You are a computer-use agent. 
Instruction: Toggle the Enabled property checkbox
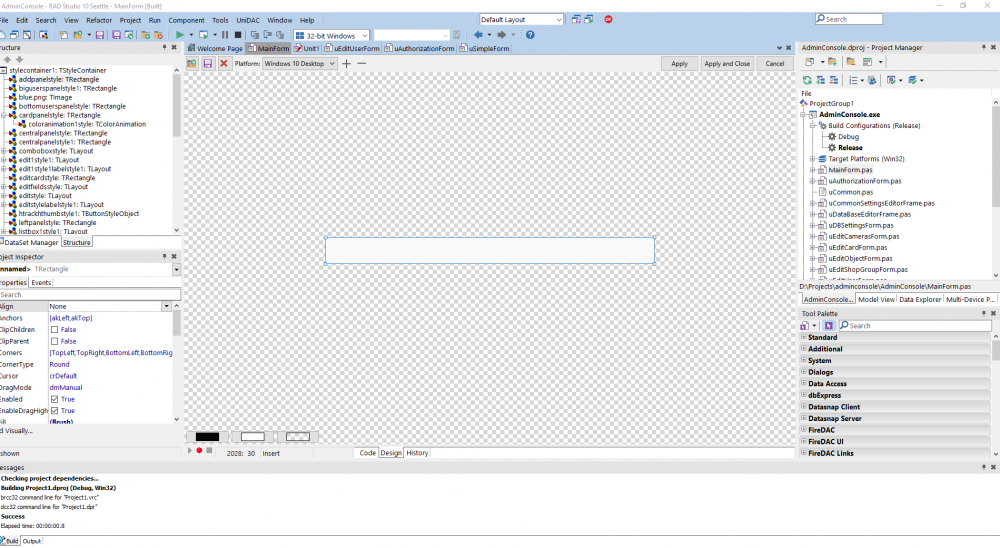[x=54, y=399]
